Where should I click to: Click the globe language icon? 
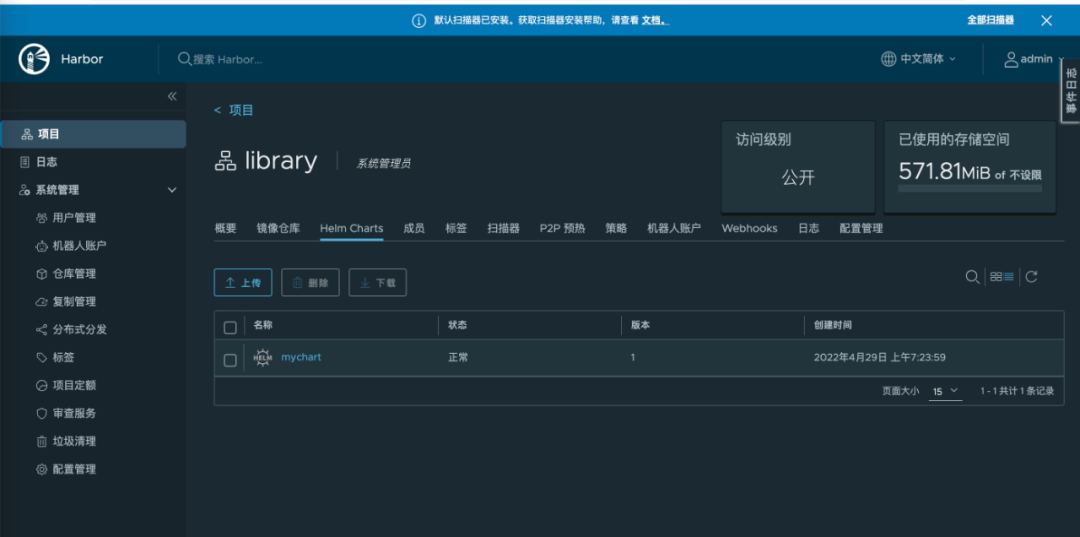click(x=889, y=59)
